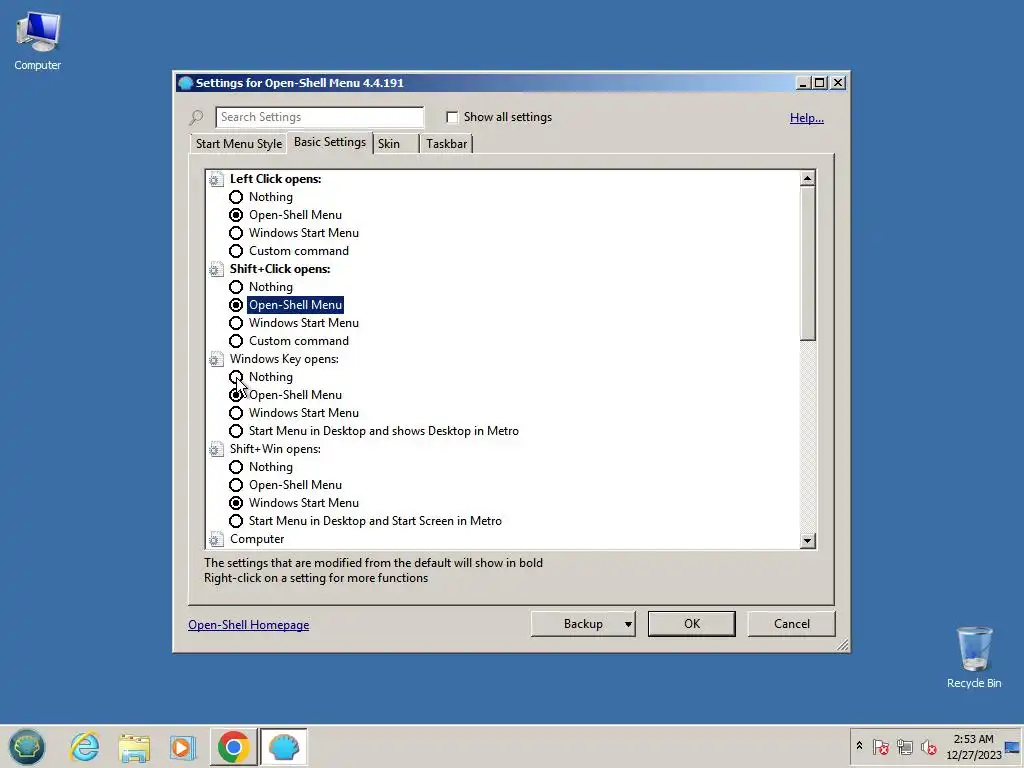The width and height of the screenshot is (1024, 768).
Task: Click the Cancel button
Action: (x=792, y=624)
